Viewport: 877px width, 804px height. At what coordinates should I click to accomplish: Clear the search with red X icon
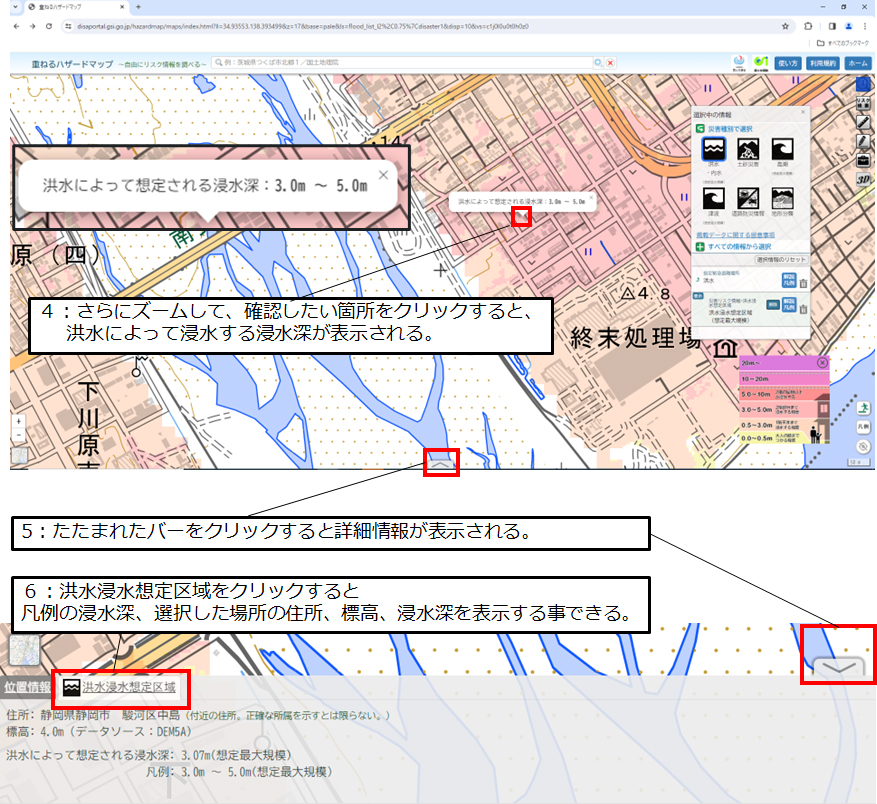(610, 63)
